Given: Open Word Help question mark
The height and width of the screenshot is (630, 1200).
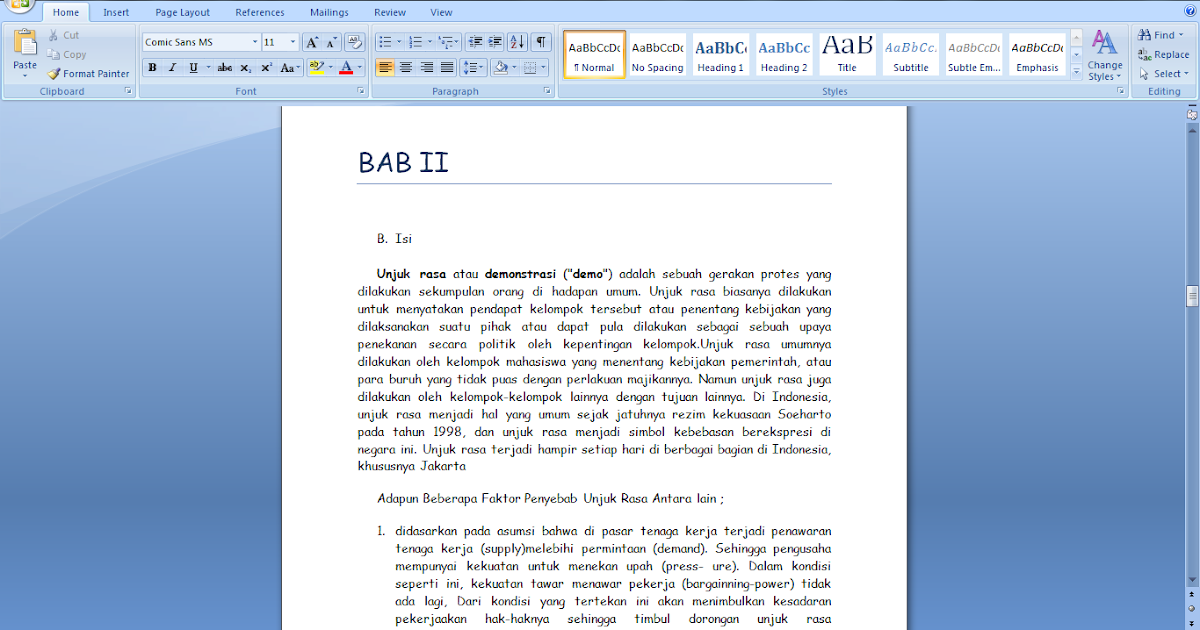Looking at the screenshot, I should click(x=1190, y=10).
